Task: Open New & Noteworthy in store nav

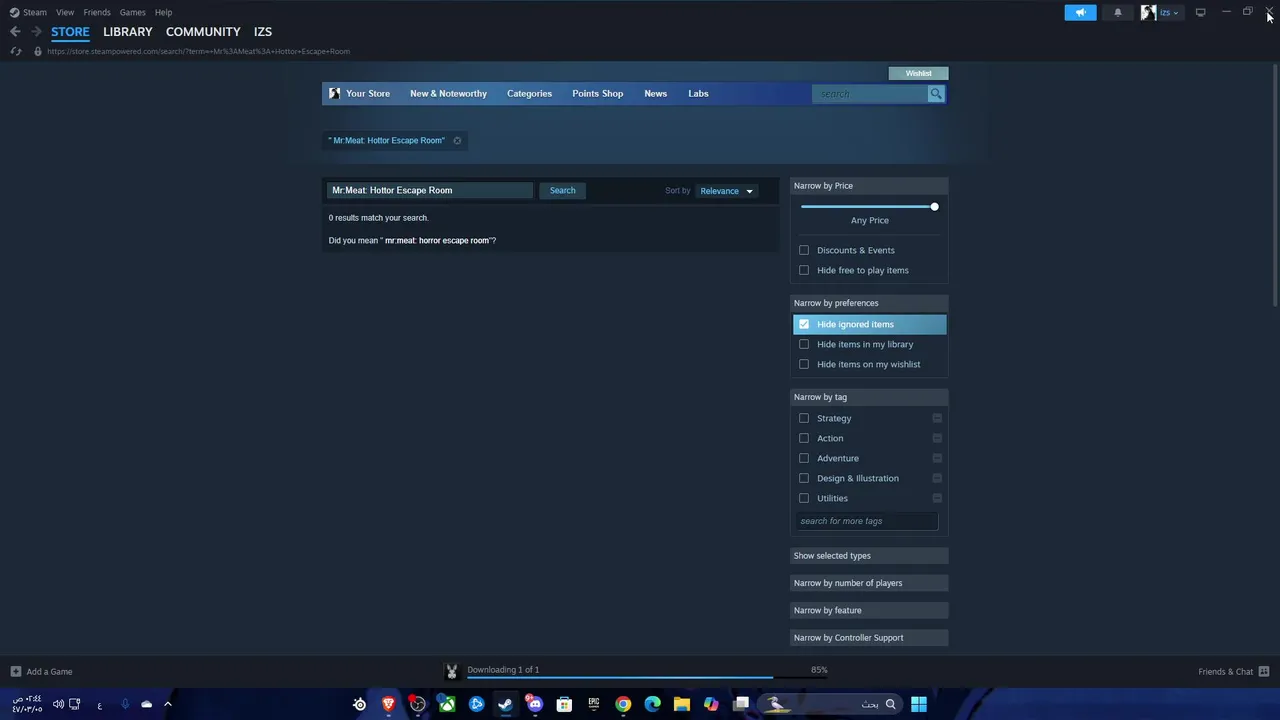Action: coord(448,94)
